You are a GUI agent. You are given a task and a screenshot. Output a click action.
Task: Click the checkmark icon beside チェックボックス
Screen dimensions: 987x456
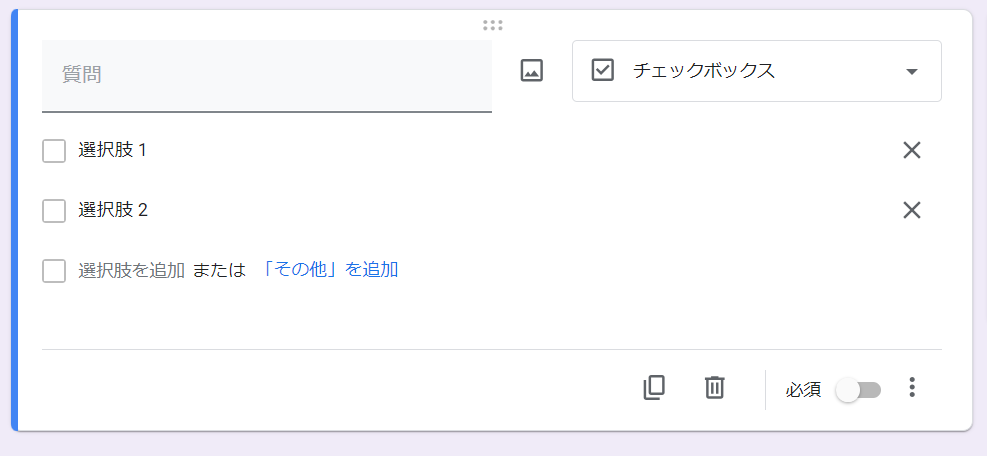[602, 71]
